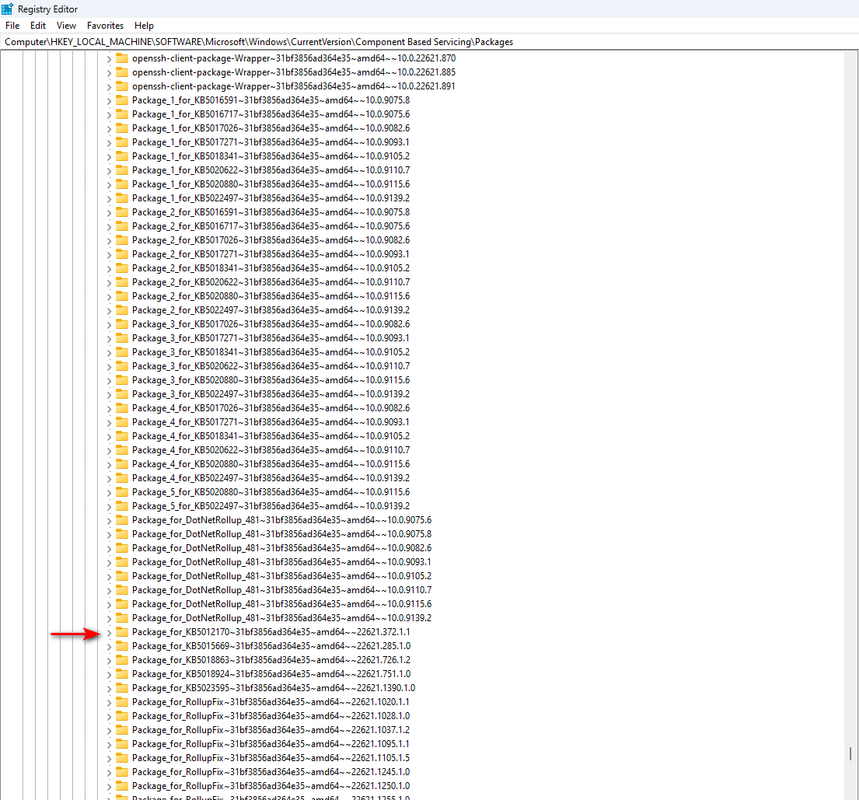Click folder icon of Package_1_for_KB5017271
The height and width of the screenshot is (800, 859).
pos(122,142)
